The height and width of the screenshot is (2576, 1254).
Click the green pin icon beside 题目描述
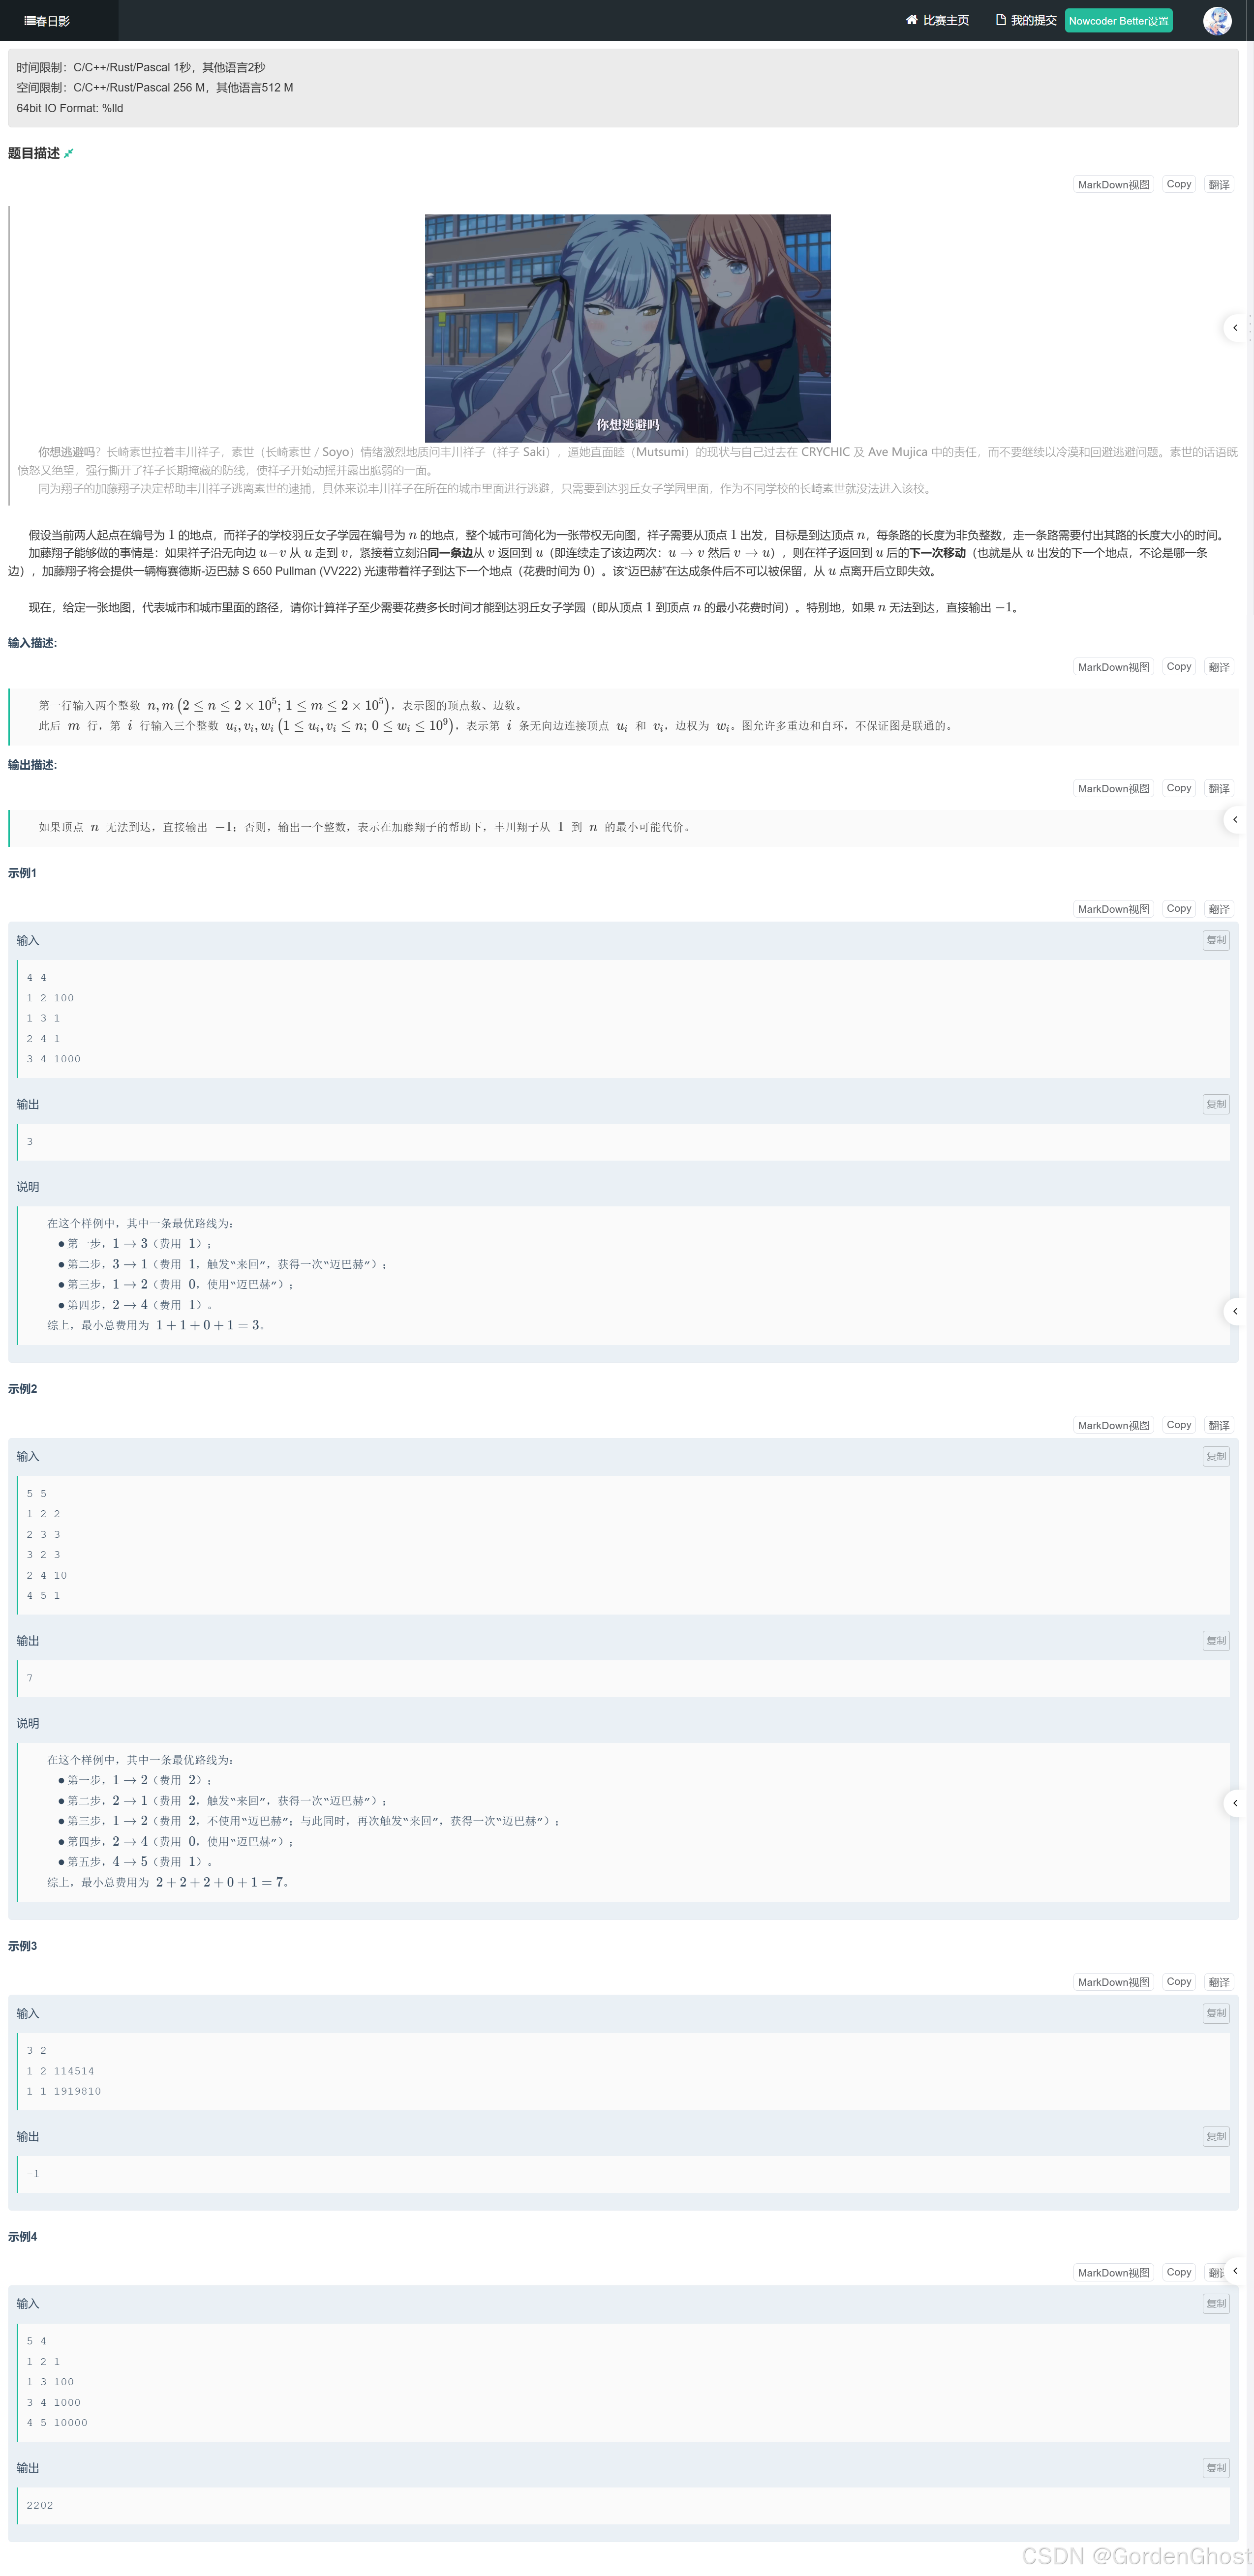tap(69, 153)
